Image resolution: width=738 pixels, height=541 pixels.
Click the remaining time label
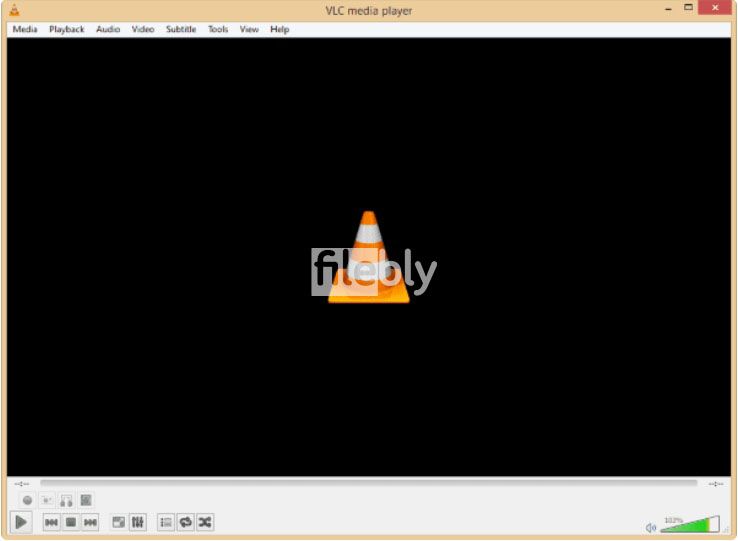click(716, 484)
